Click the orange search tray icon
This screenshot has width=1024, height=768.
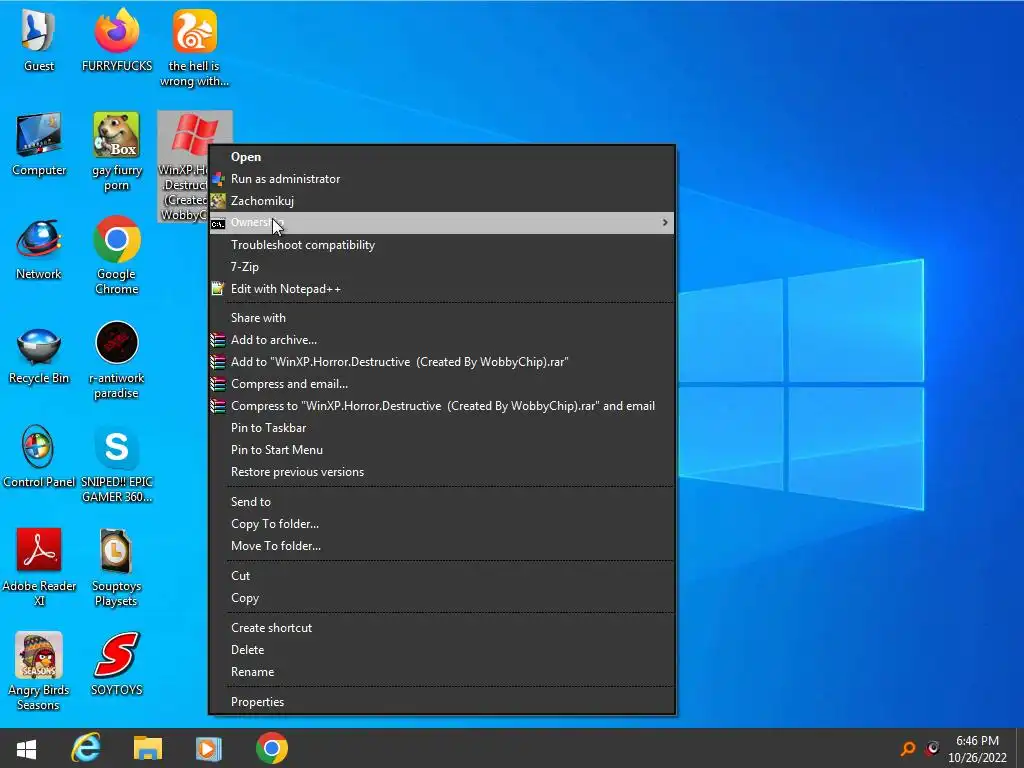pyautogui.click(x=908, y=748)
